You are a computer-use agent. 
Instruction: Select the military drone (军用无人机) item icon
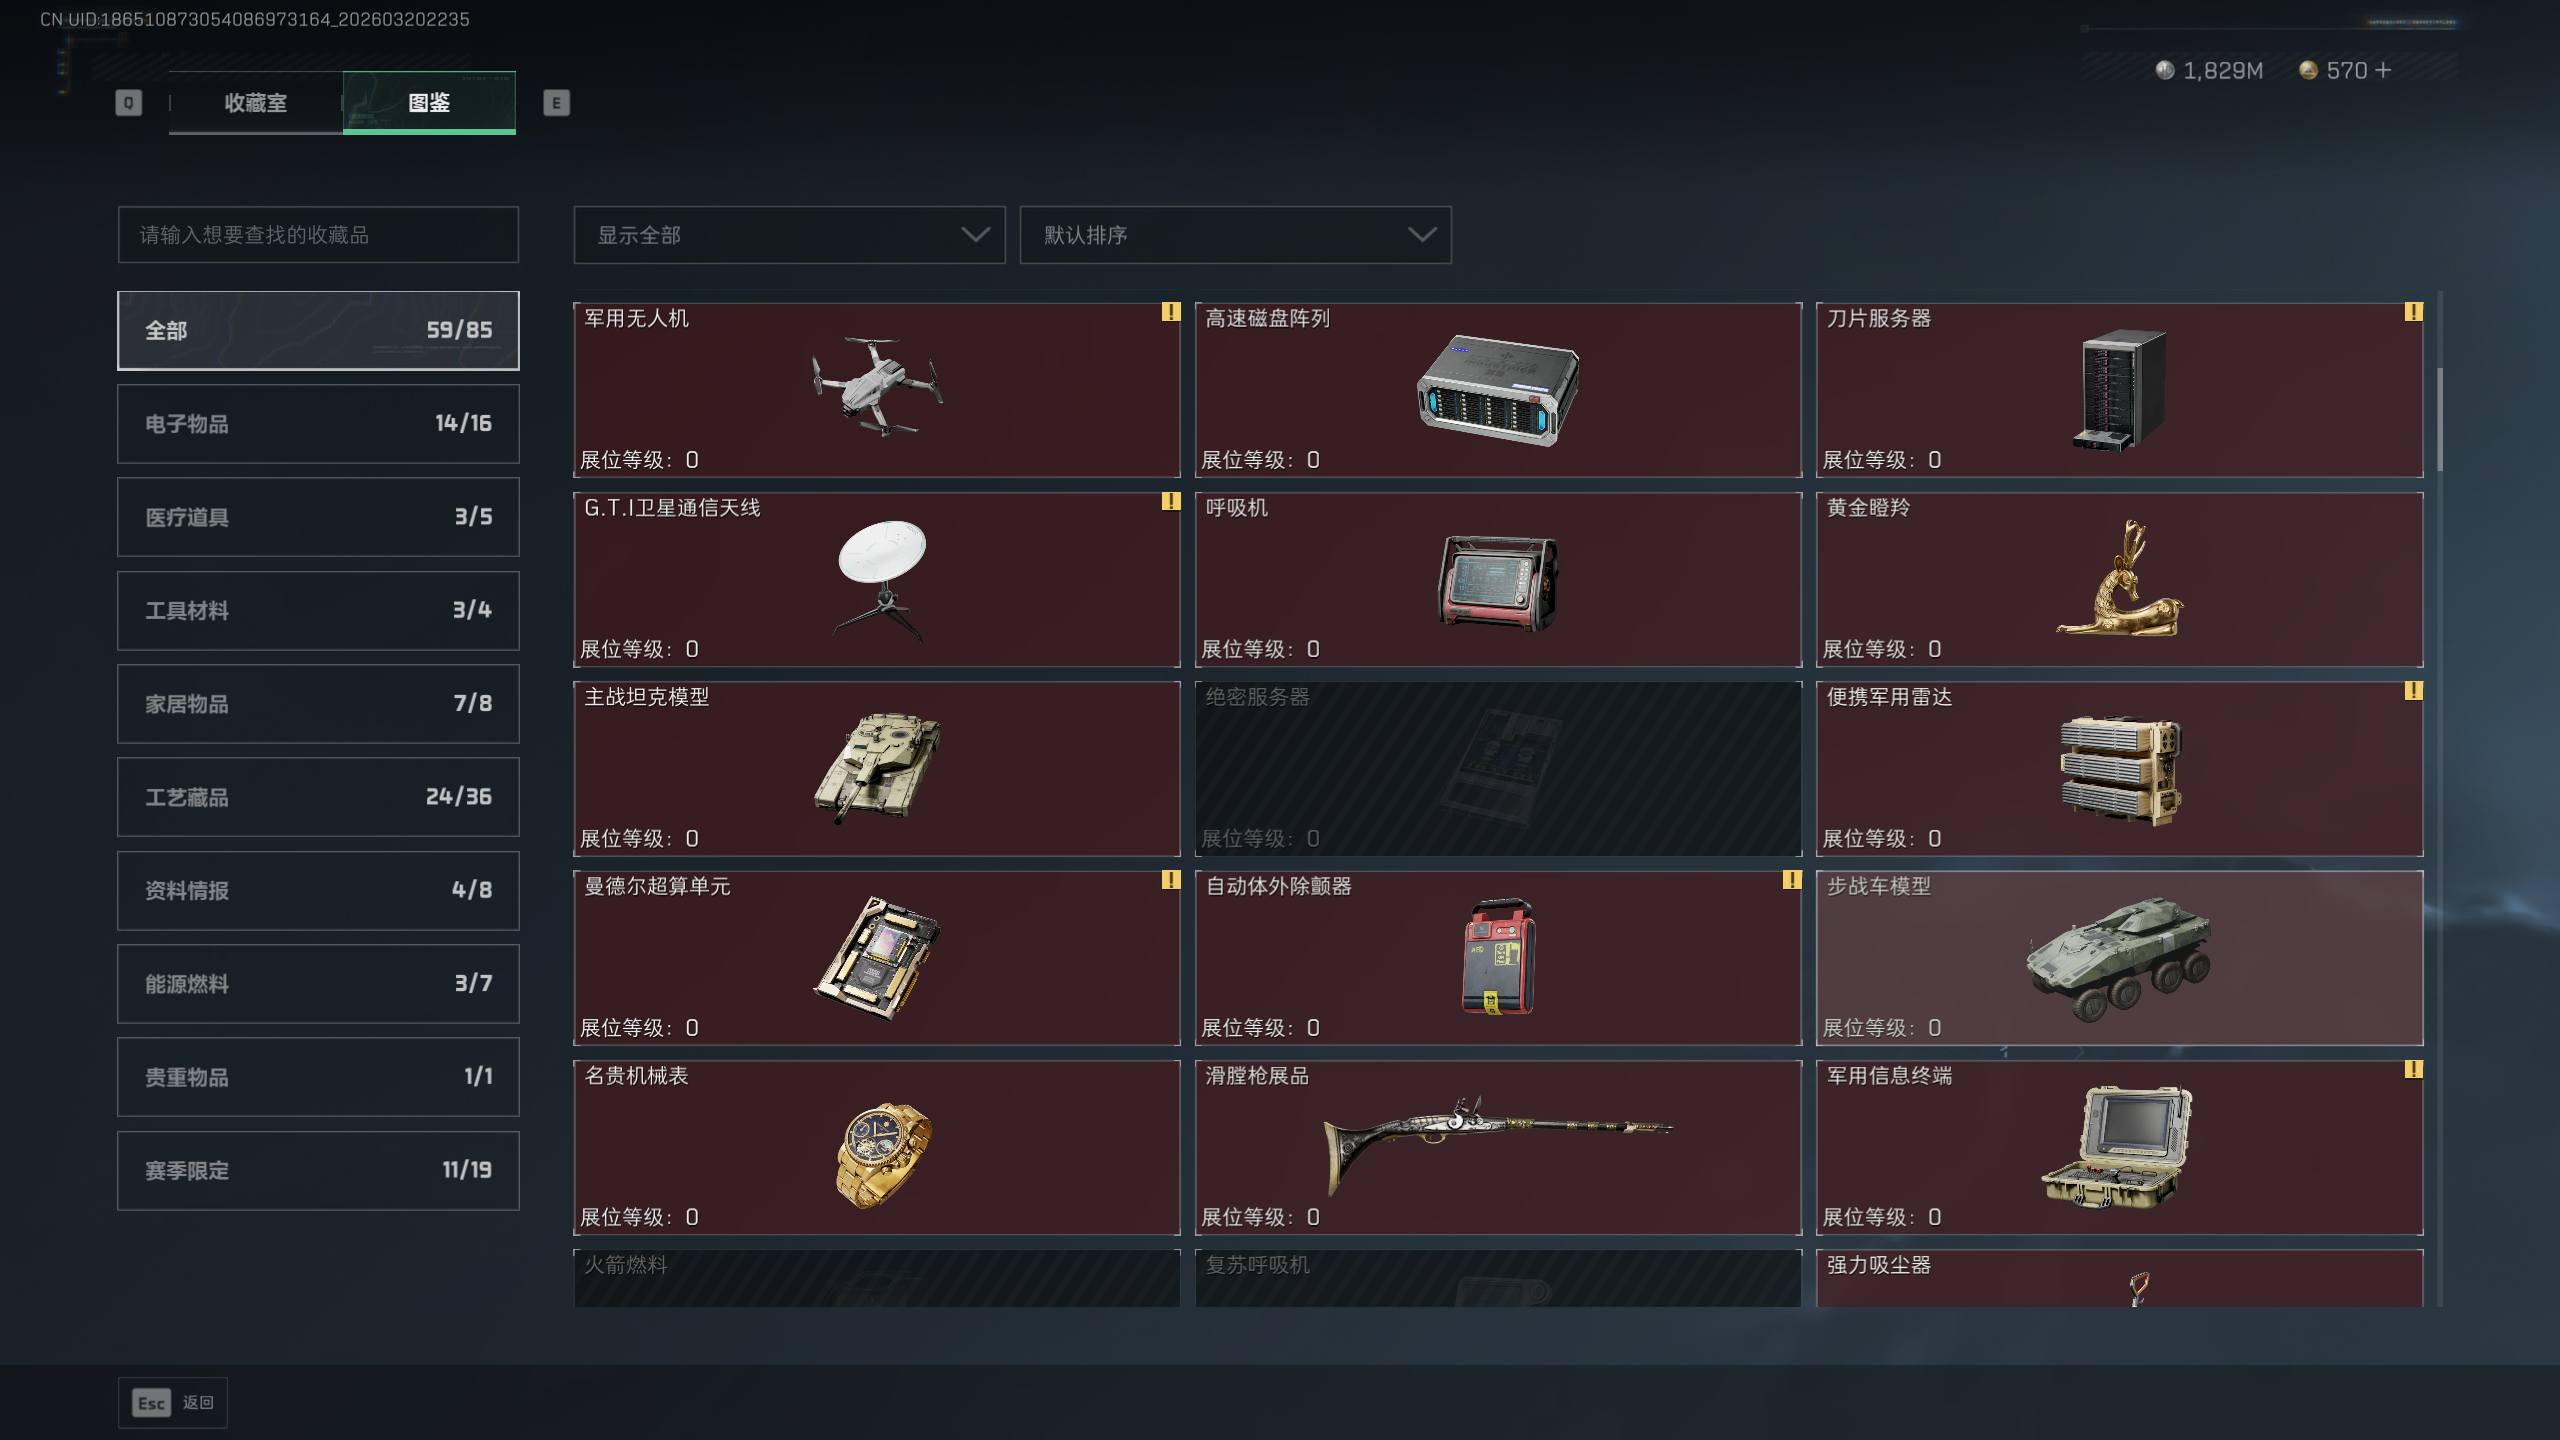[877, 386]
